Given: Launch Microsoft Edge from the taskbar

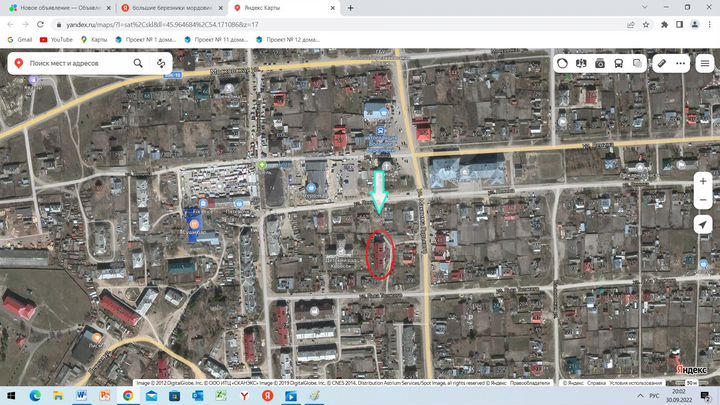Looking at the screenshot, I should click(x=35, y=396).
